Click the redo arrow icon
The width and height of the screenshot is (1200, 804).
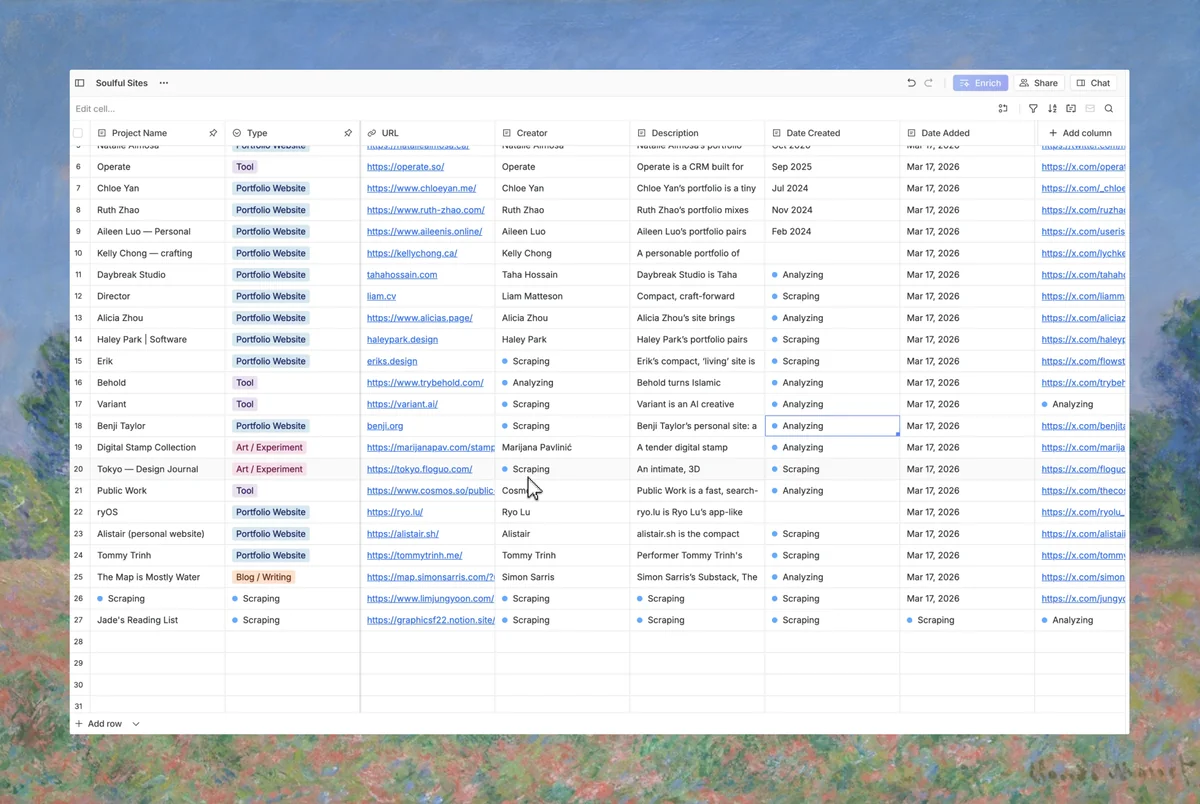tap(929, 83)
